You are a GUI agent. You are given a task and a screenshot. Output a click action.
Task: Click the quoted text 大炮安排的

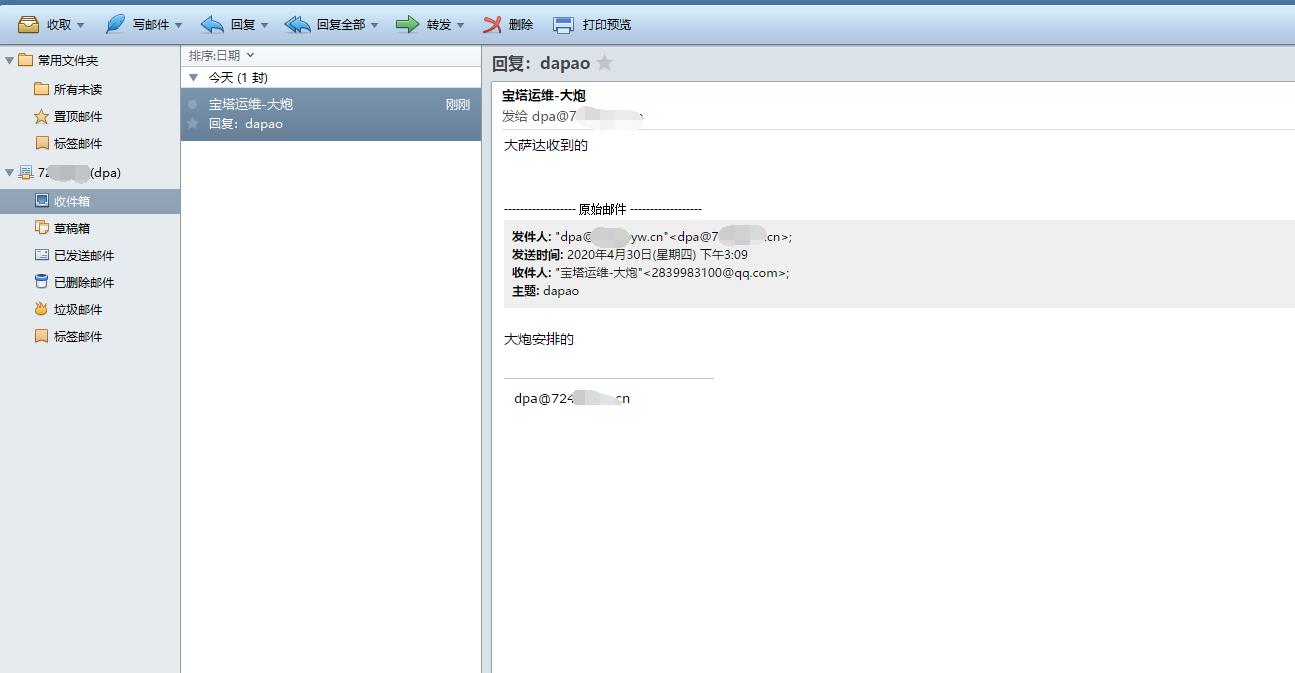click(x=539, y=339)
